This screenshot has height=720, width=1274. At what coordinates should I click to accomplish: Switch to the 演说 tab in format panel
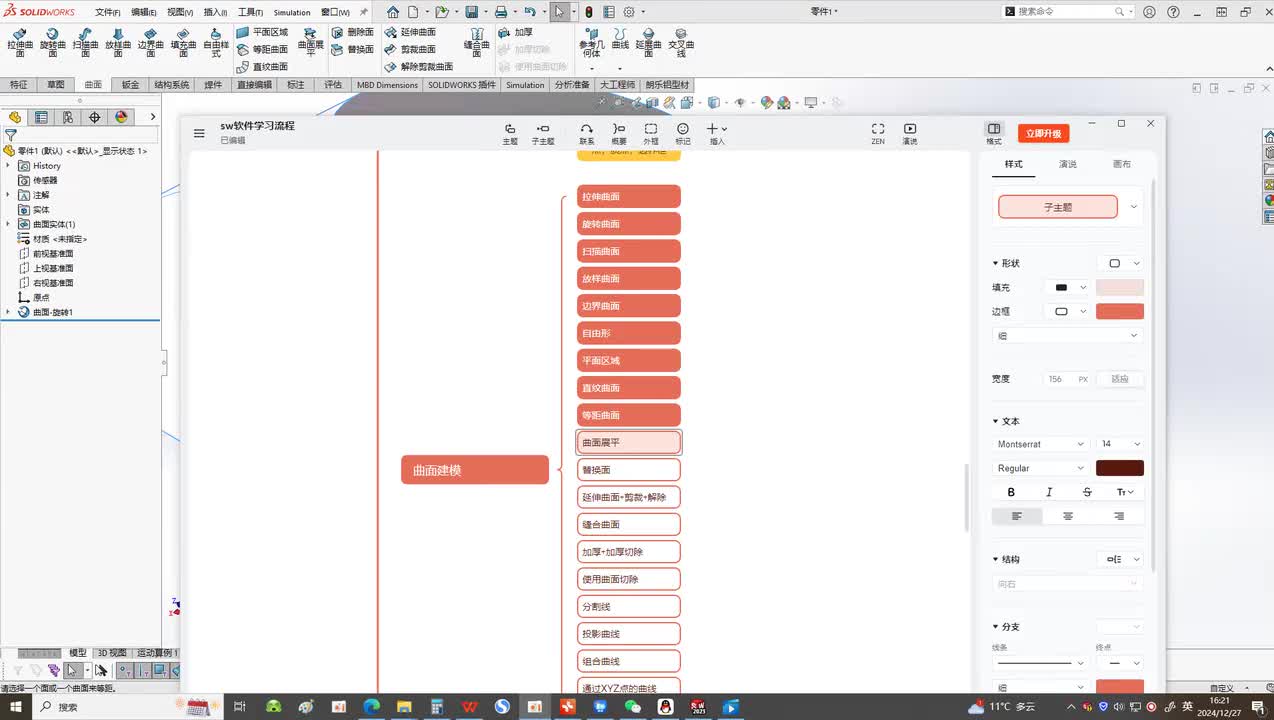[1068, 164]
